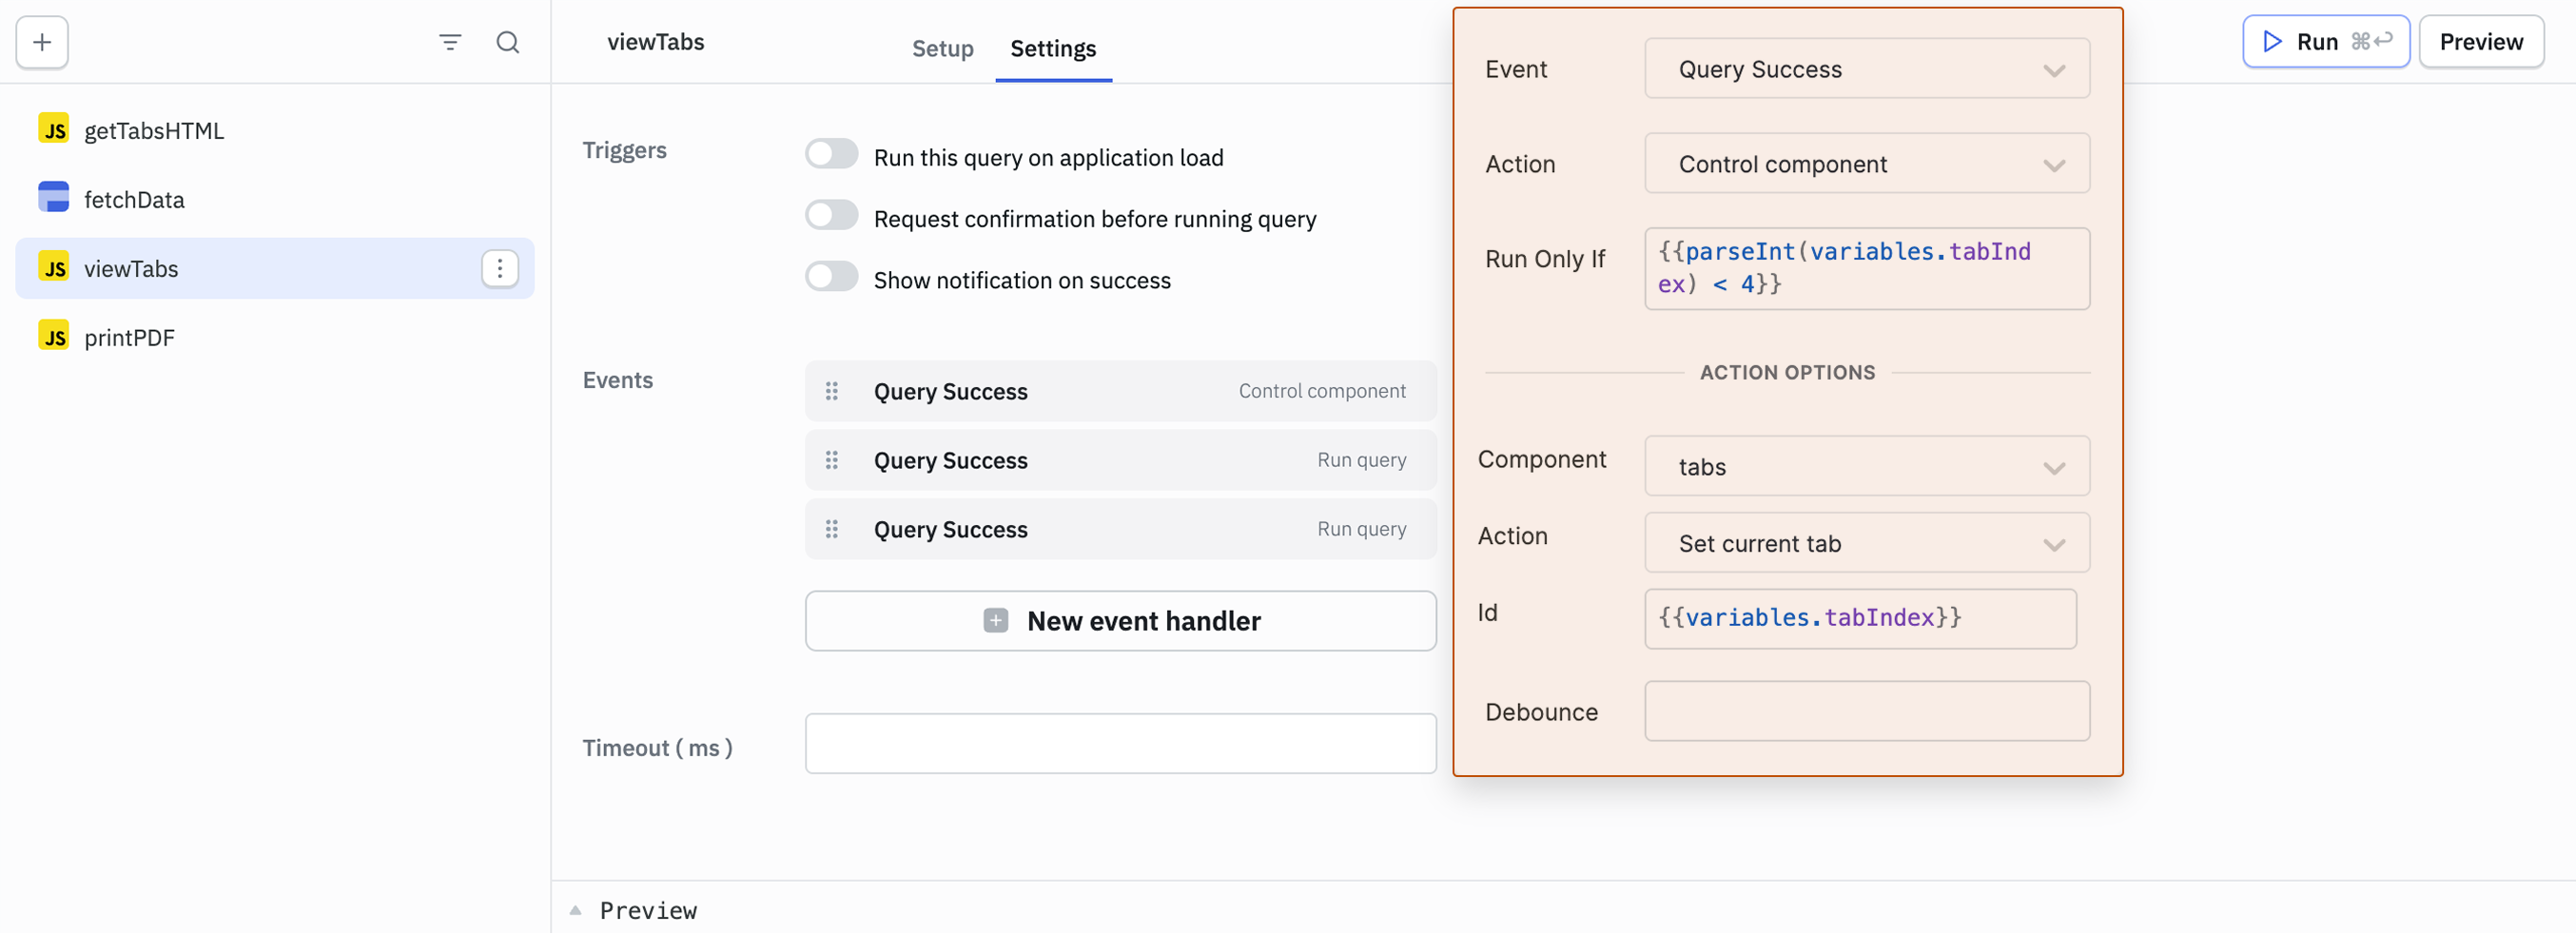Viewport: 2576px width, 934px height.
Task: Toggle Request confirmation before running query
Action: (831, 216)
